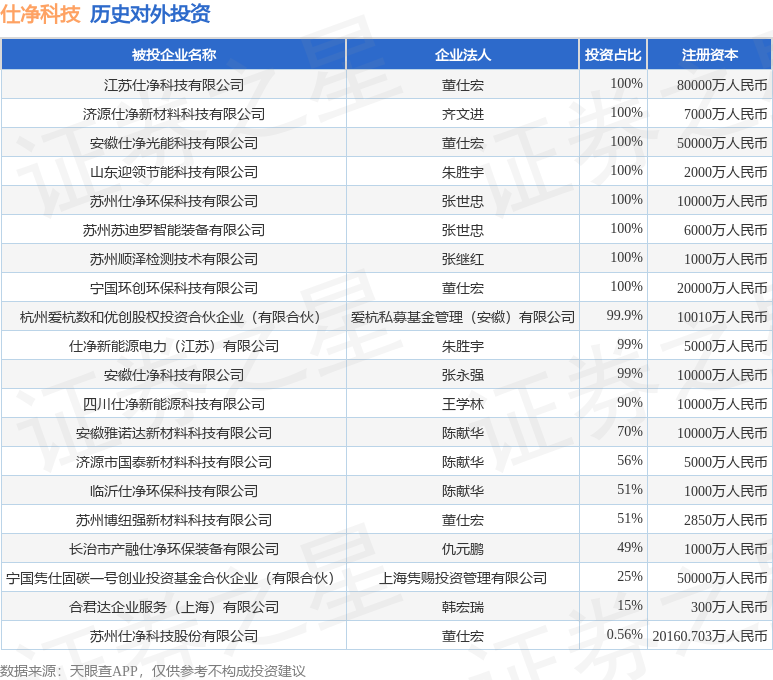Select 宁国环创环保科技有限公司 cell
773x680 pixels.
[x=174, y=288]
